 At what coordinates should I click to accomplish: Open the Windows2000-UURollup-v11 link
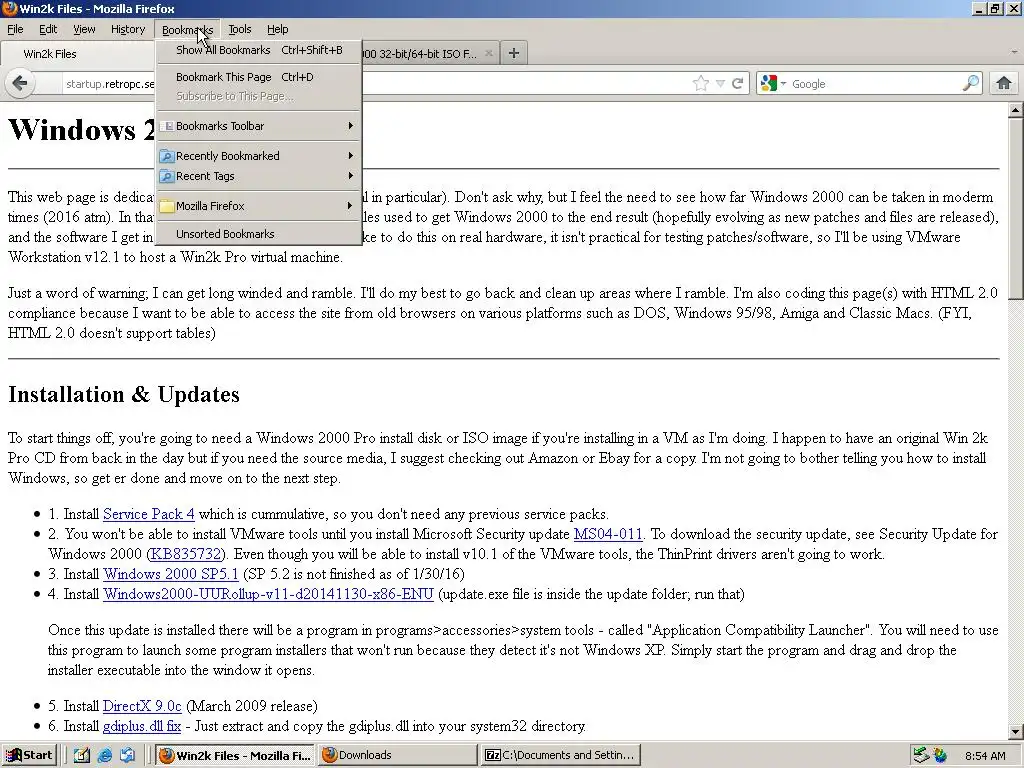[x=268, y=594]
